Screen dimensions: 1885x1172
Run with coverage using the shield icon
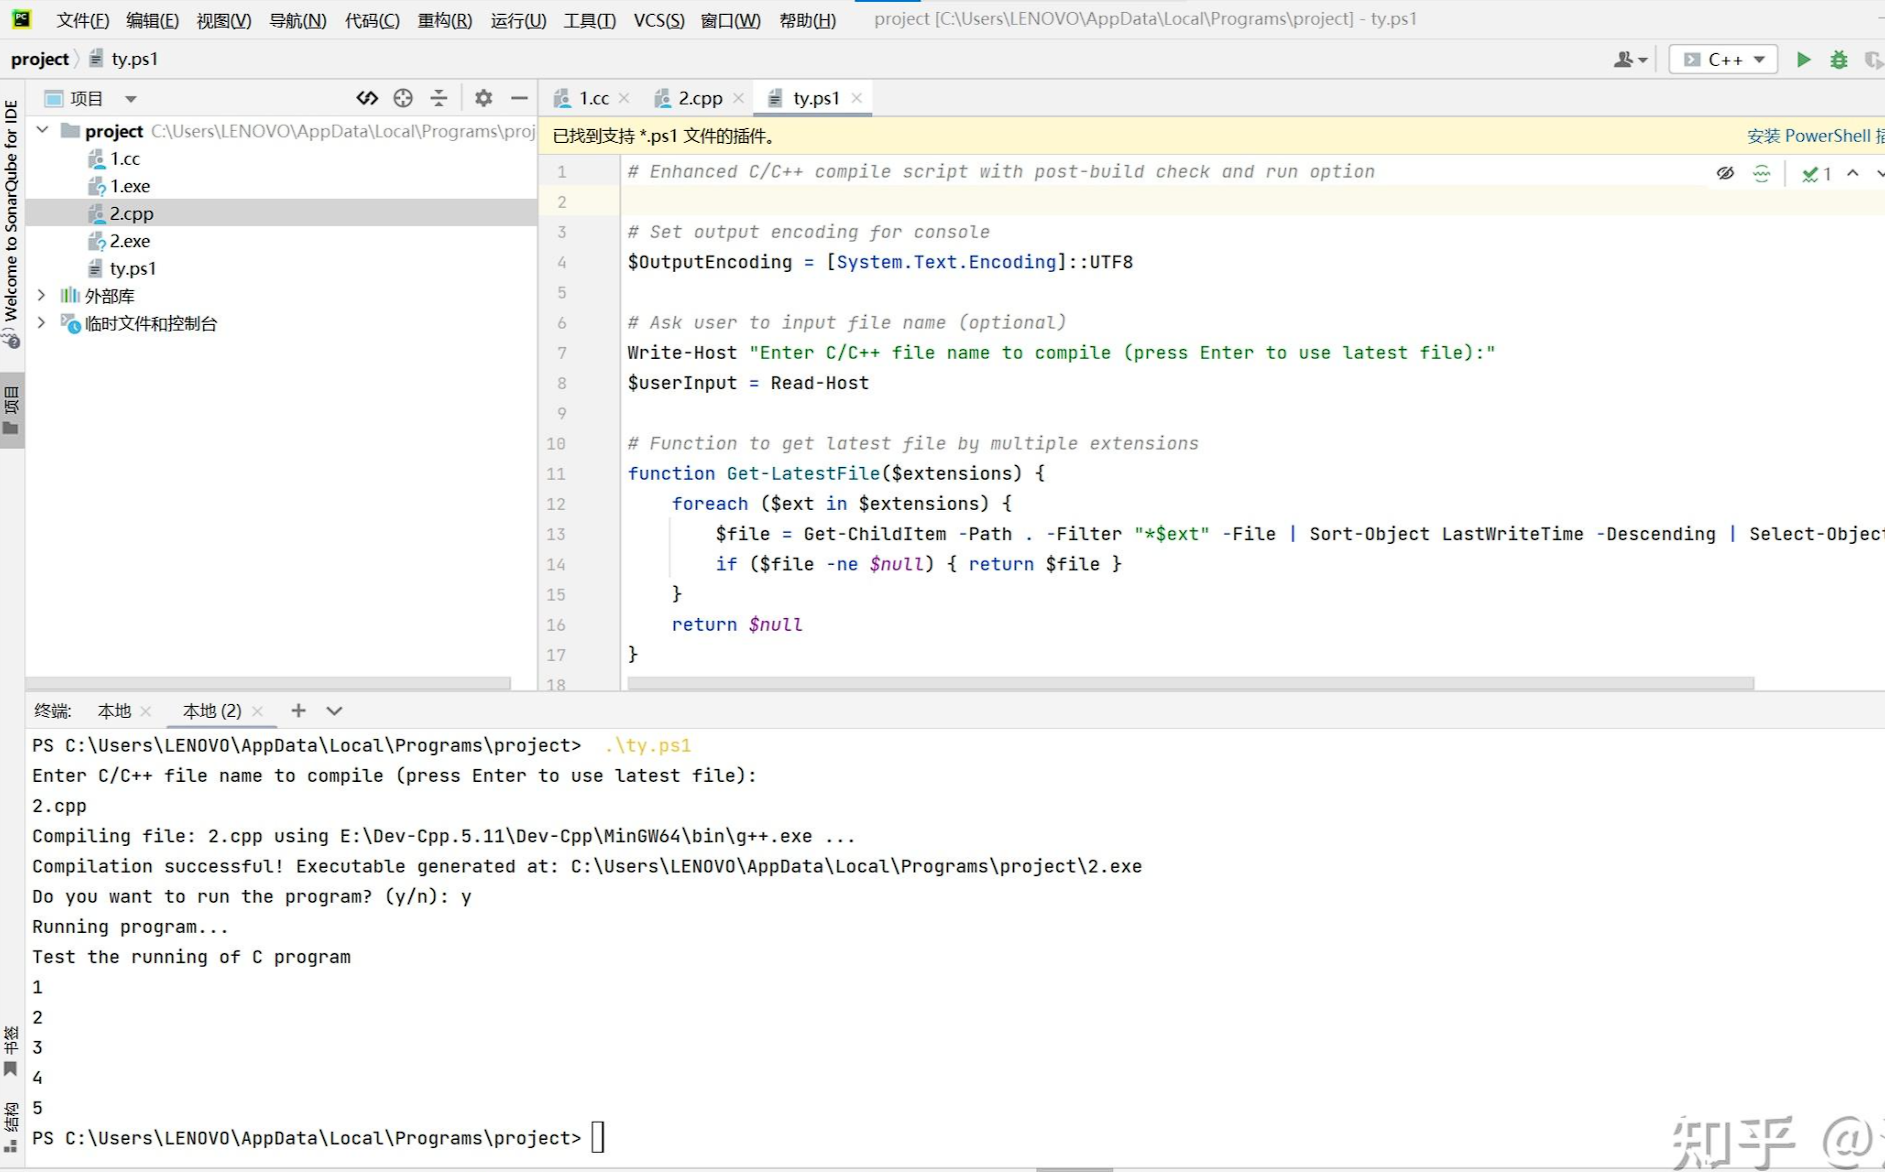(x=1872, y=59)
